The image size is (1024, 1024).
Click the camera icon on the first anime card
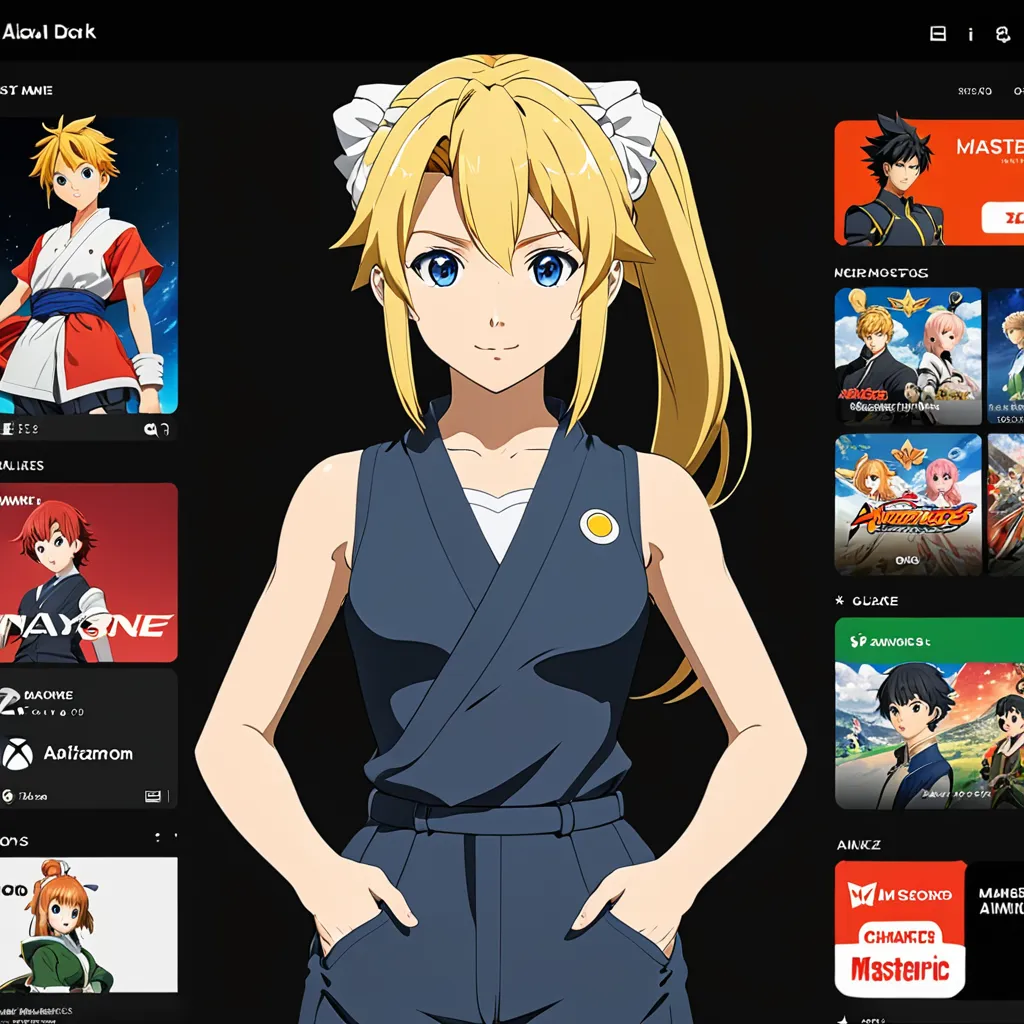point(150,428)
